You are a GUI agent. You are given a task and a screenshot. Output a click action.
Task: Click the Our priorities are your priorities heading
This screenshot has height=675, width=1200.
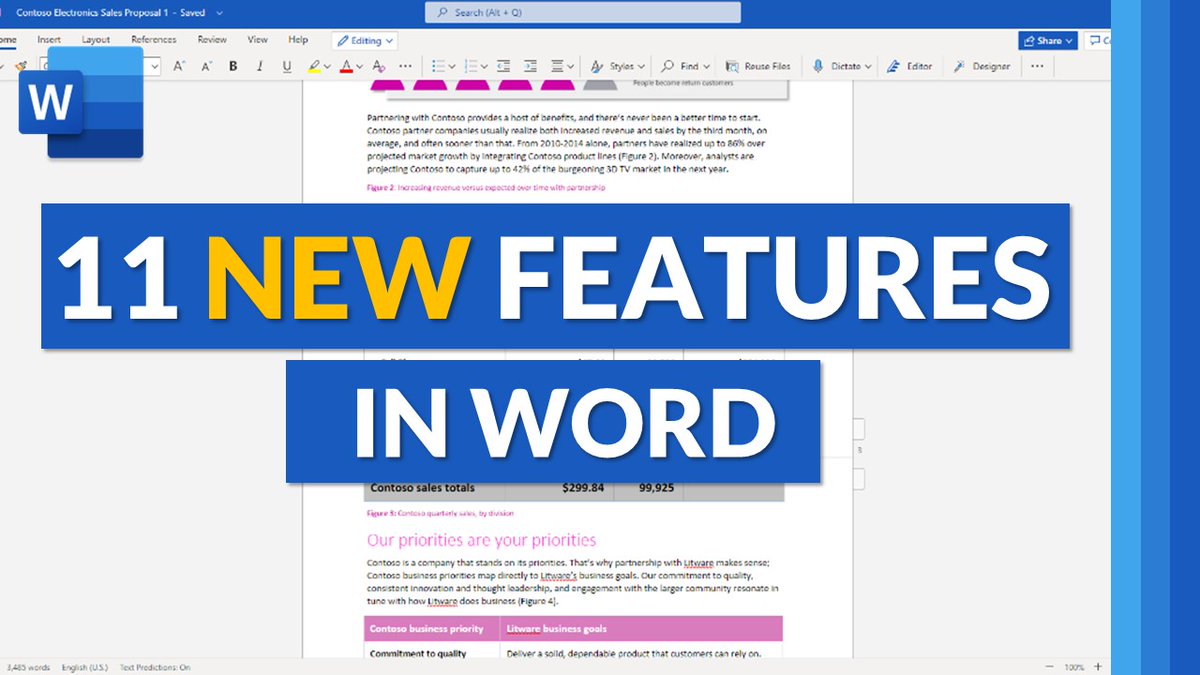coord(481,540)
